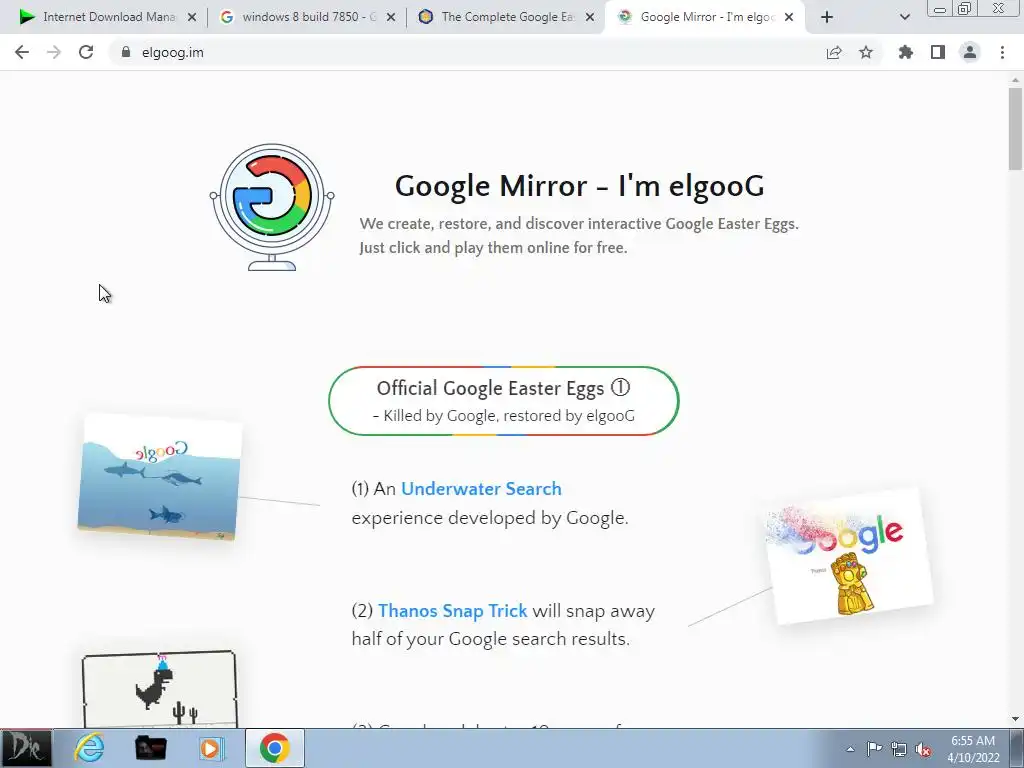Open the network tray icon
The image size is (1024, 768).
tap(899, 749)
